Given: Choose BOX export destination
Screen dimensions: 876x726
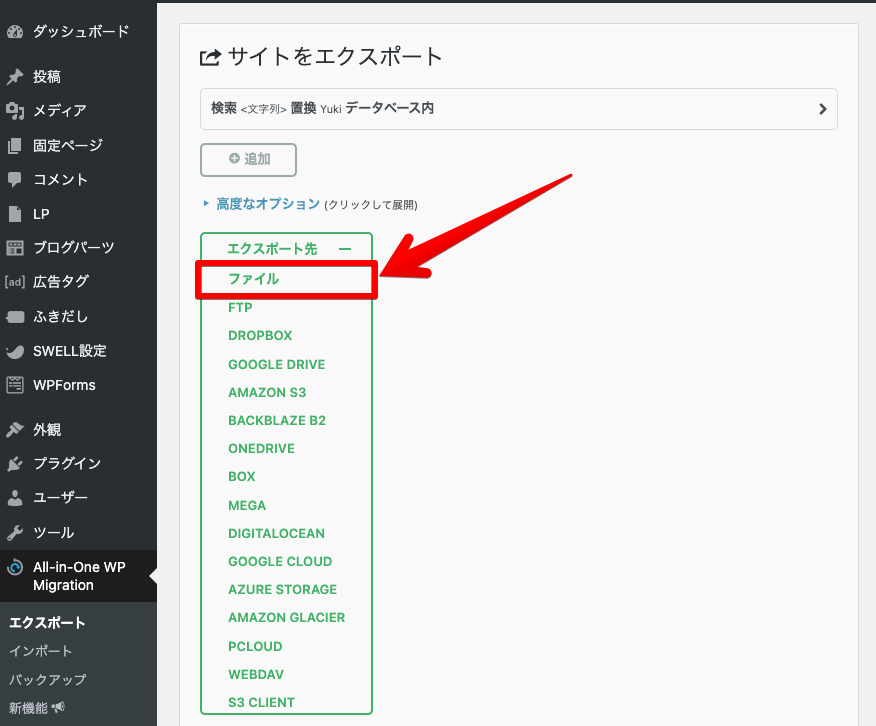Looking at the screenshot, I should [x=242, y=476].
